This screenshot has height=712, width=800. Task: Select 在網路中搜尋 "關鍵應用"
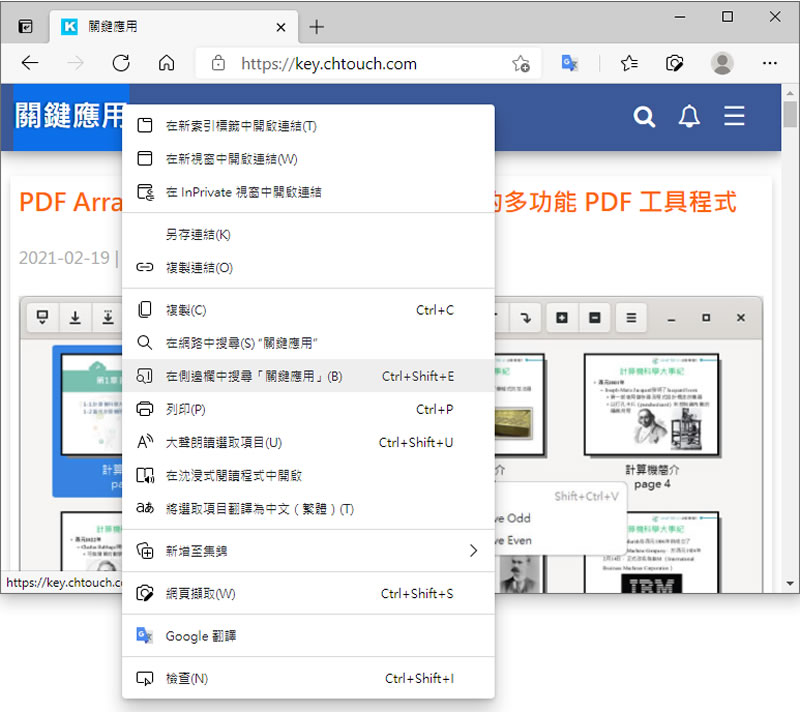[x=308, y=343]
